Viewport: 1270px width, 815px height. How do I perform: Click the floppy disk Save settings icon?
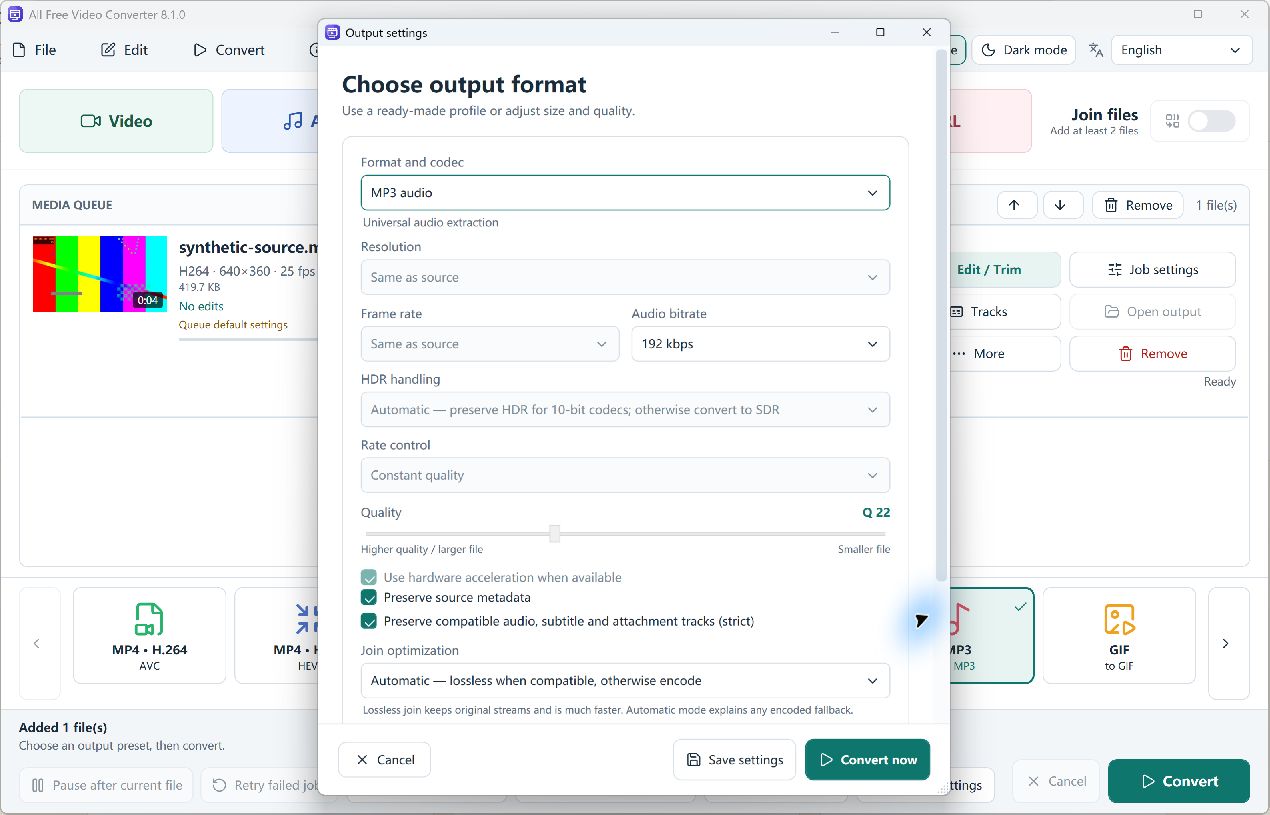pyautogui.click(x=694, y=760)
